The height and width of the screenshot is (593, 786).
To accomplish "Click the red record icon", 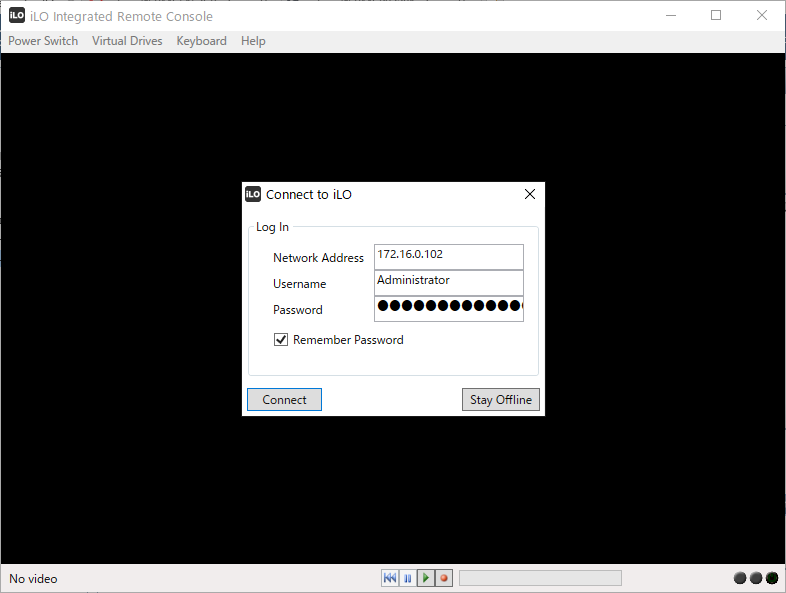I will 444,578.
